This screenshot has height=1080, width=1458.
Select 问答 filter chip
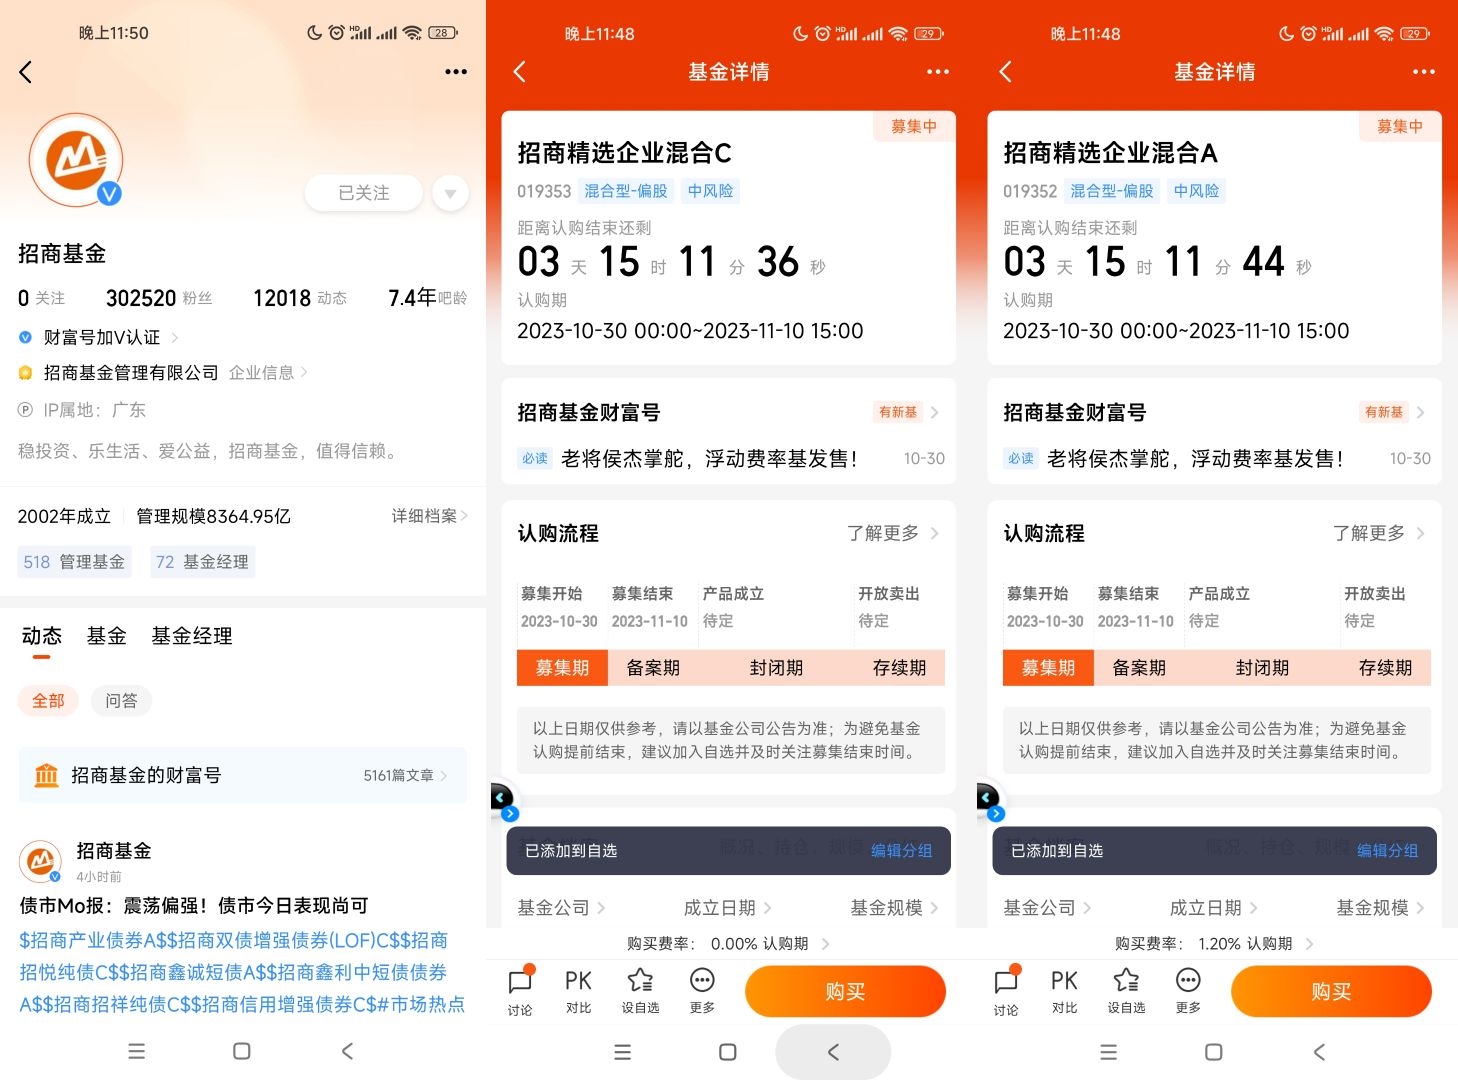click(x=121, y=701)
